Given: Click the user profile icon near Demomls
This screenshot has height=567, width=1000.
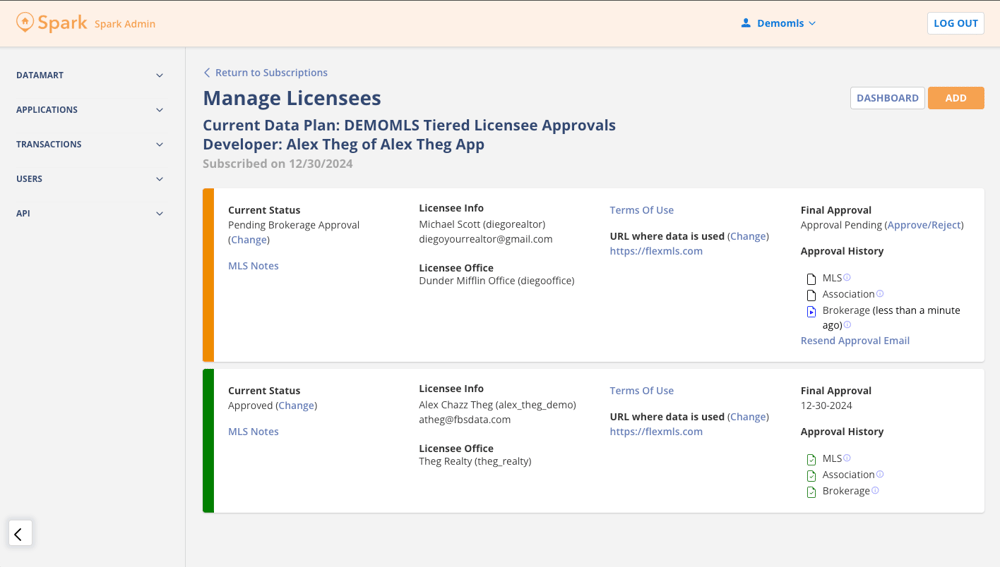Looking at the screenshot, I should tap(746, 23).
